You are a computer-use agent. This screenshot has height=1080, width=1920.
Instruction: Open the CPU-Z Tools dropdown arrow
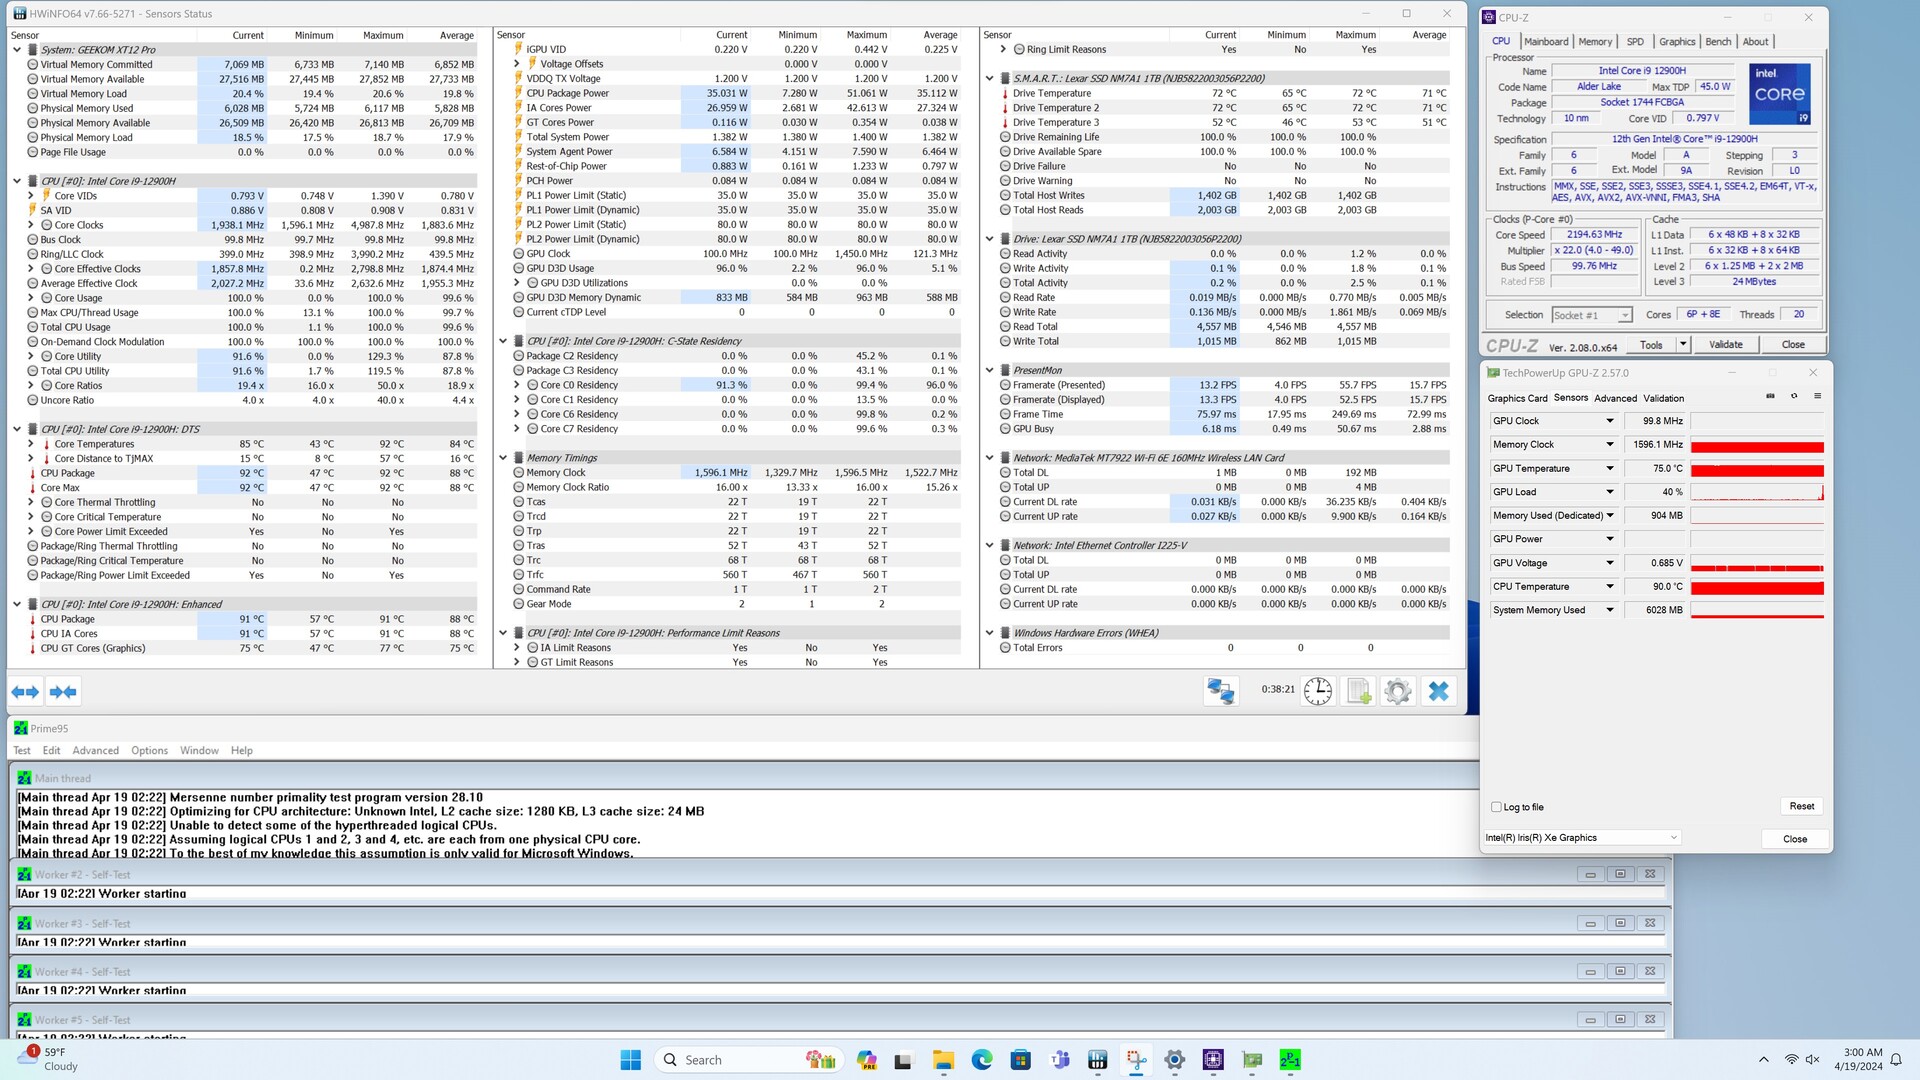click(1683, 345)
